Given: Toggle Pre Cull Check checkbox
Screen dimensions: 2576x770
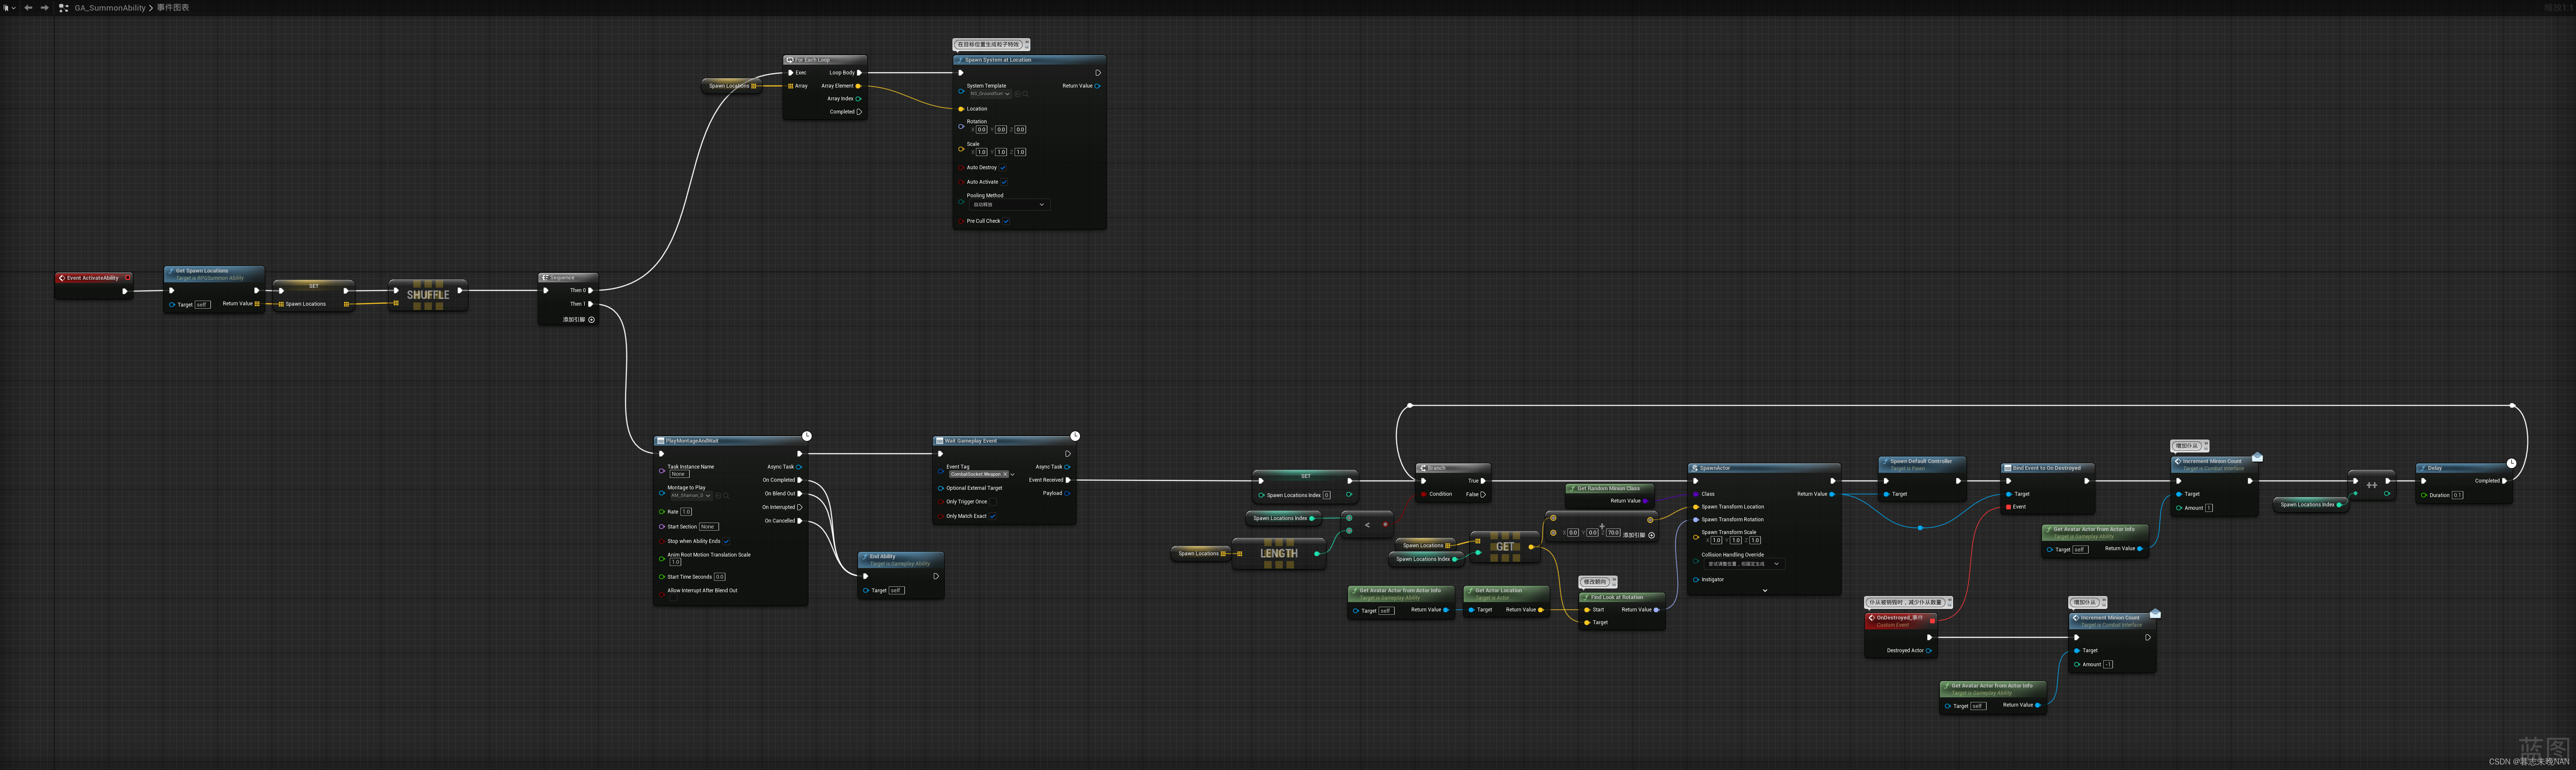Looking at the screenshot, I should tap(1006, 221).
